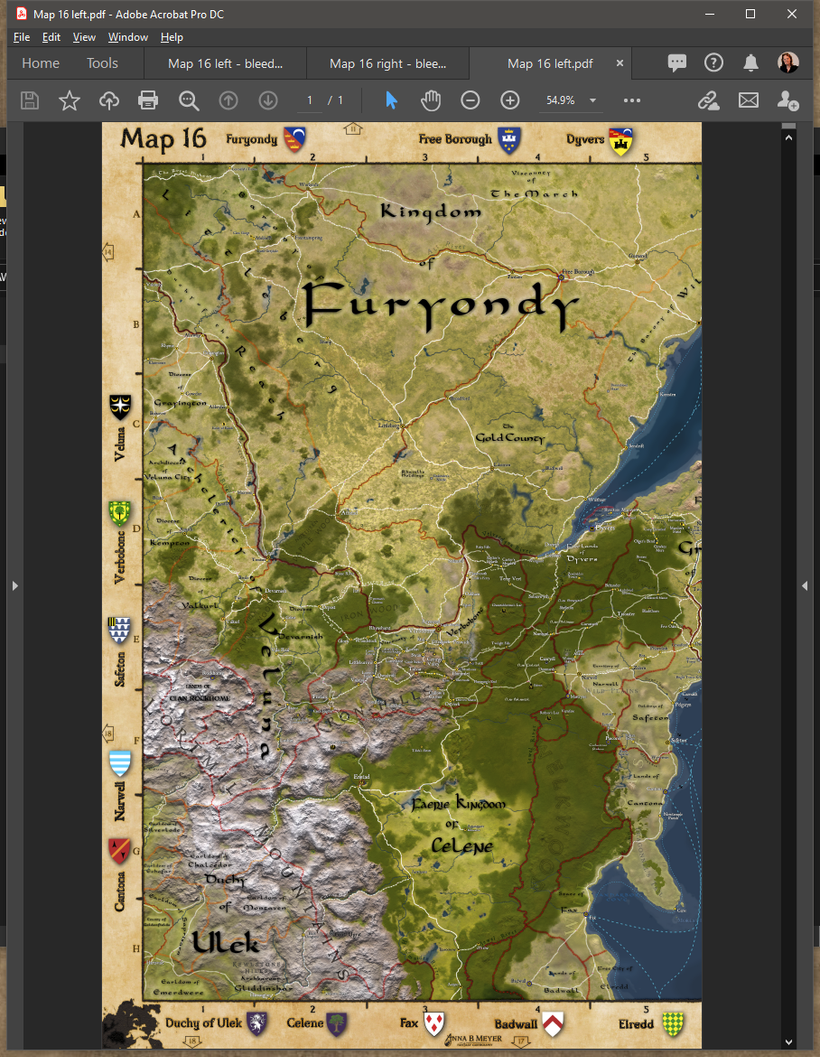
Task: View notifications via the bell icon
Action: click(751, 62)
